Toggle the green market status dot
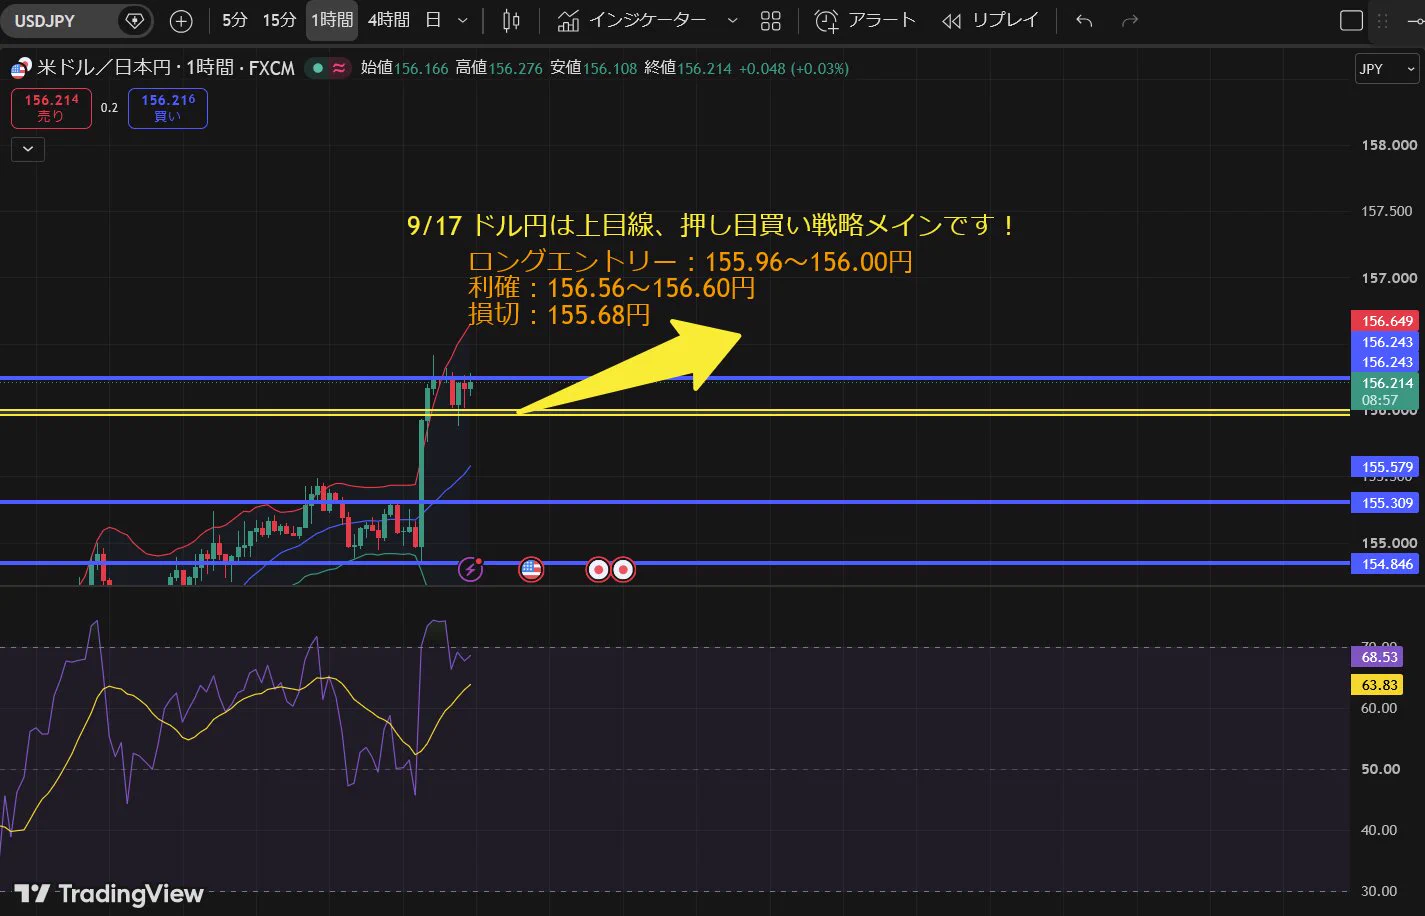The width and height of the screenshot is (1425, 916). pos(318,68)
